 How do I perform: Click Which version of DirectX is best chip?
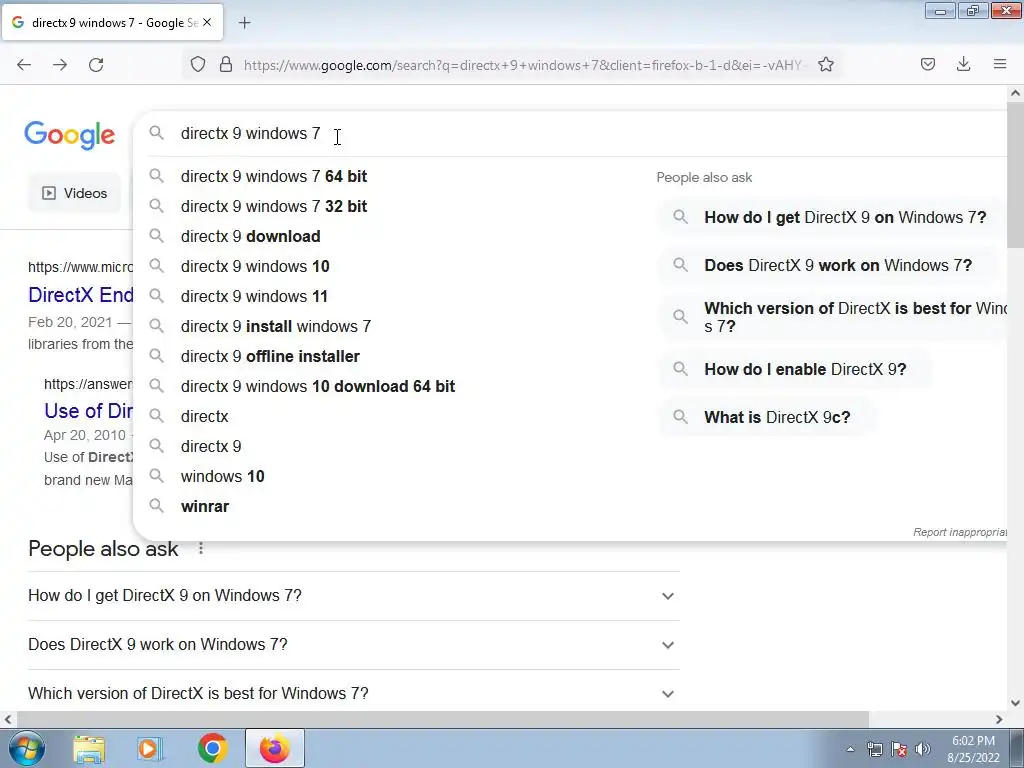click(x=833, y=317)
